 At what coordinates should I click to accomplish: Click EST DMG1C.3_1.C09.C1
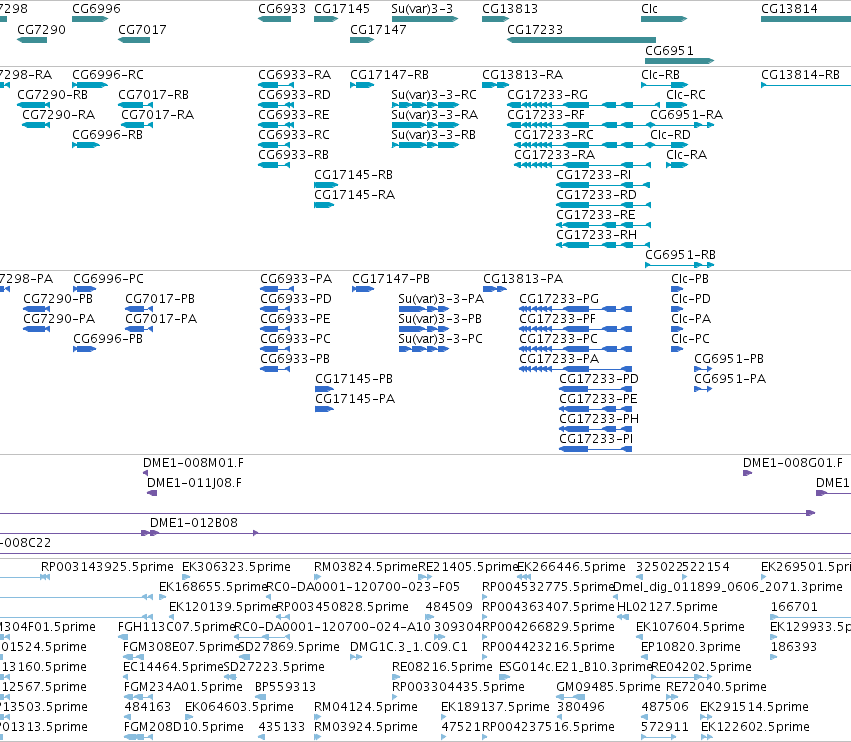[x=409, y=647]
